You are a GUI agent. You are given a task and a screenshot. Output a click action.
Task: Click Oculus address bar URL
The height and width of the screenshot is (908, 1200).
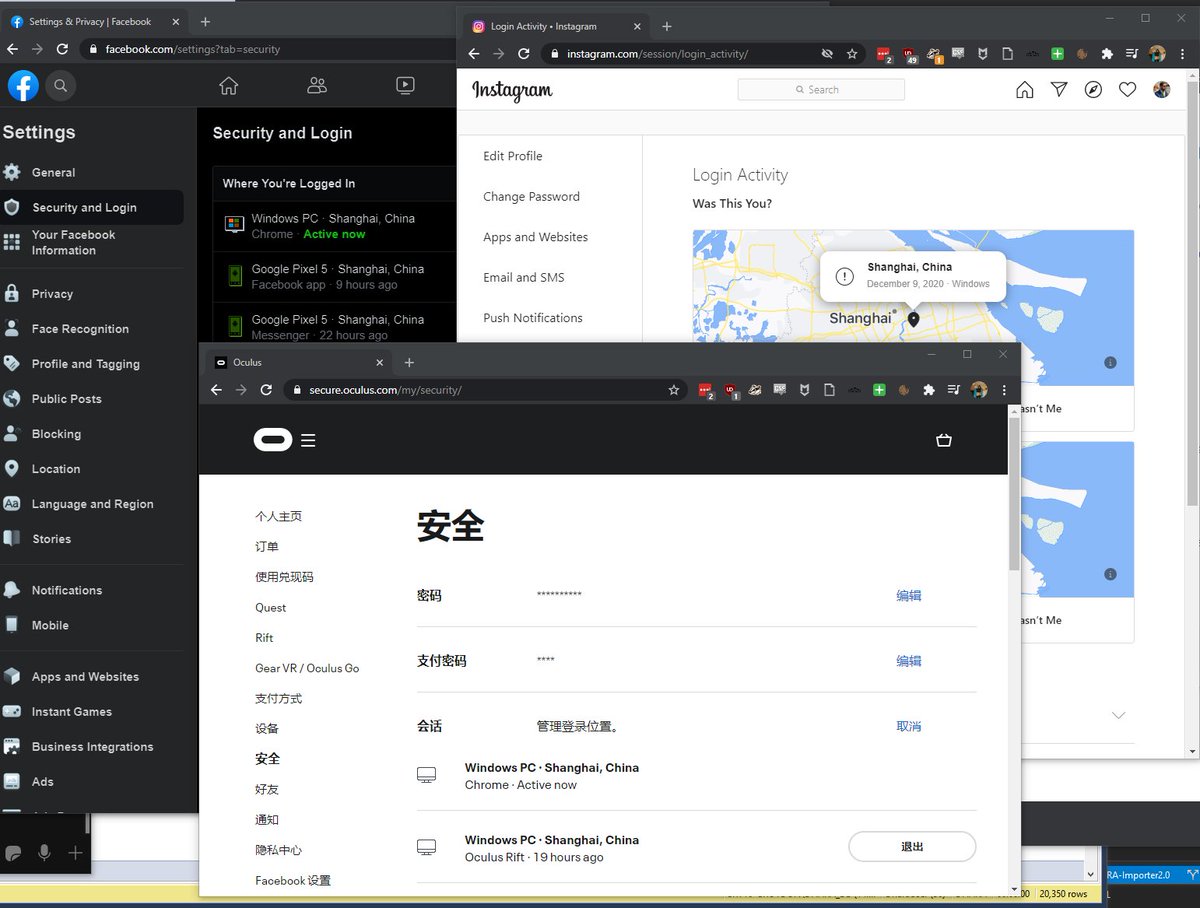pos(385,390)
